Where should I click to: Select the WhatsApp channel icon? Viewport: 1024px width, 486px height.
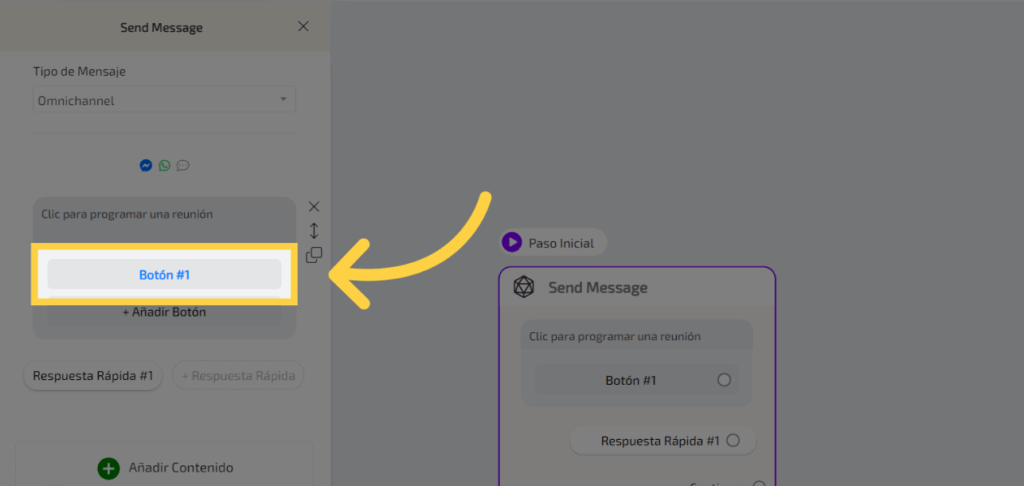164,165
